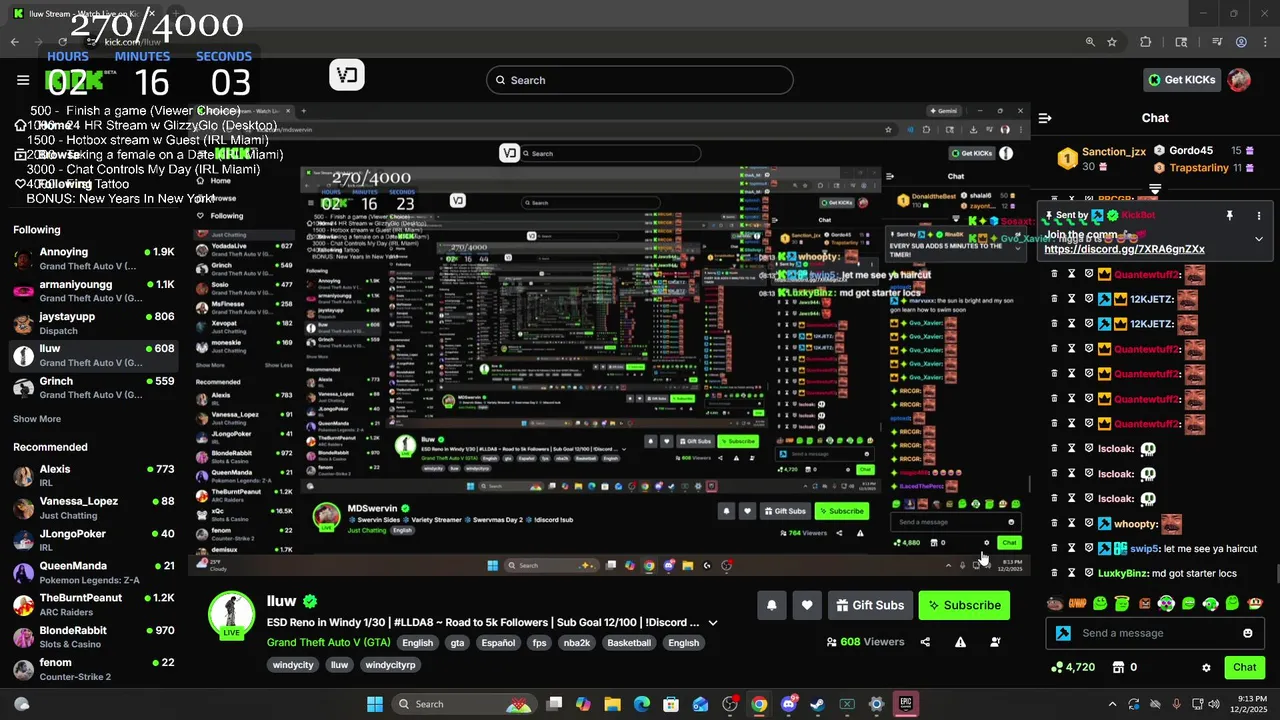The height and width of the screenshot is (720, 1280).
Task: Open the Kick sidebar hamburger menu
Action: [23, 80]
